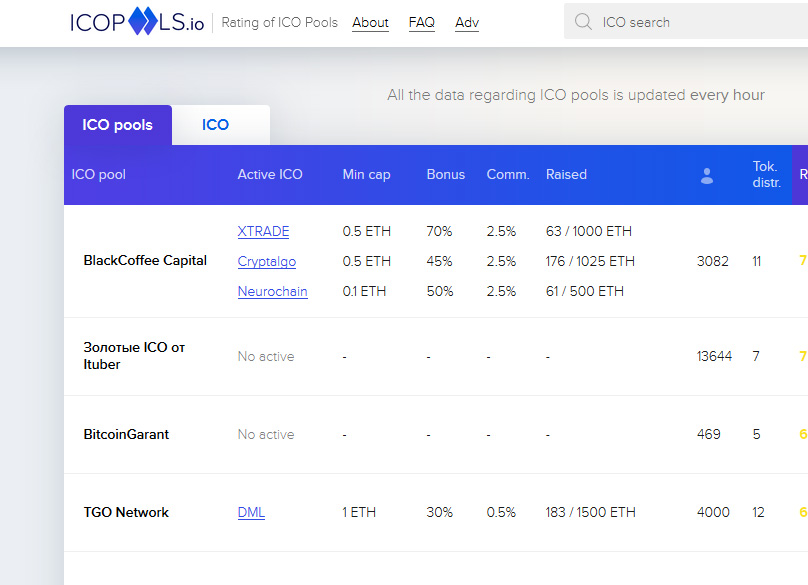Click the participants person icon column header

coord(707,176)
